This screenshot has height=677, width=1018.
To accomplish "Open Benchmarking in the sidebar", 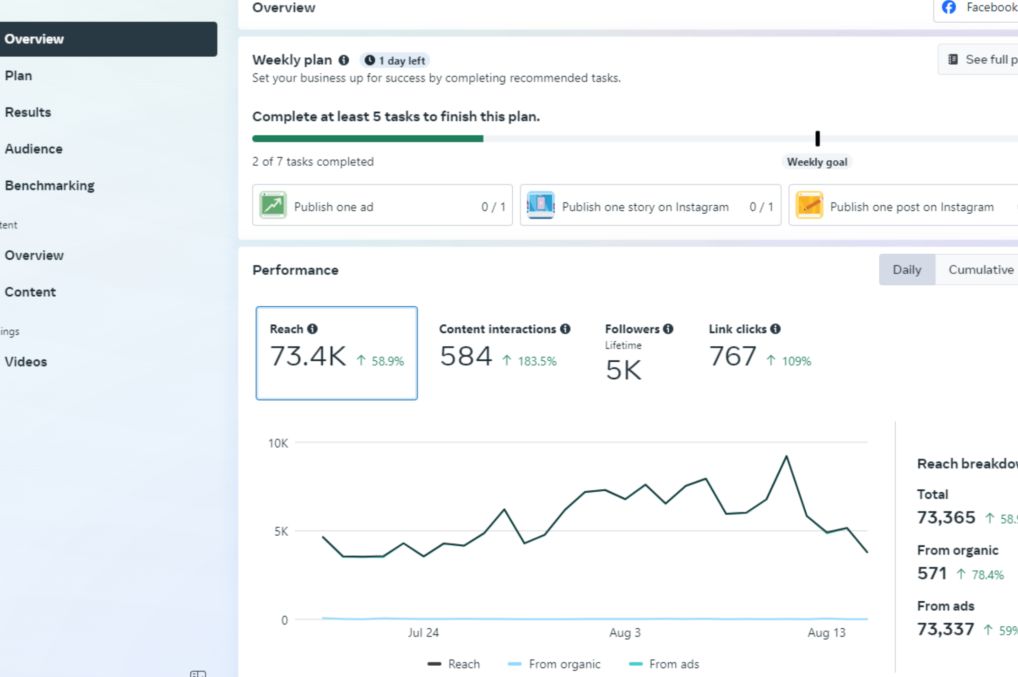I will [x=49, y=186].
